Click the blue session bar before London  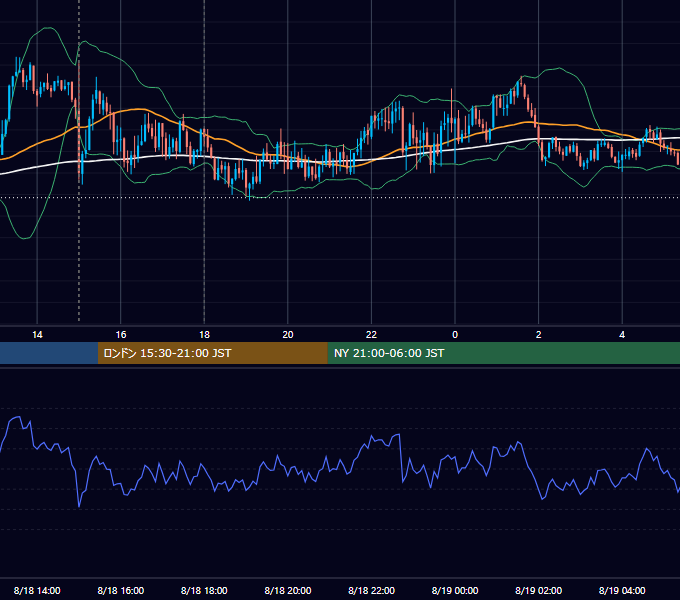click(49, 353)
